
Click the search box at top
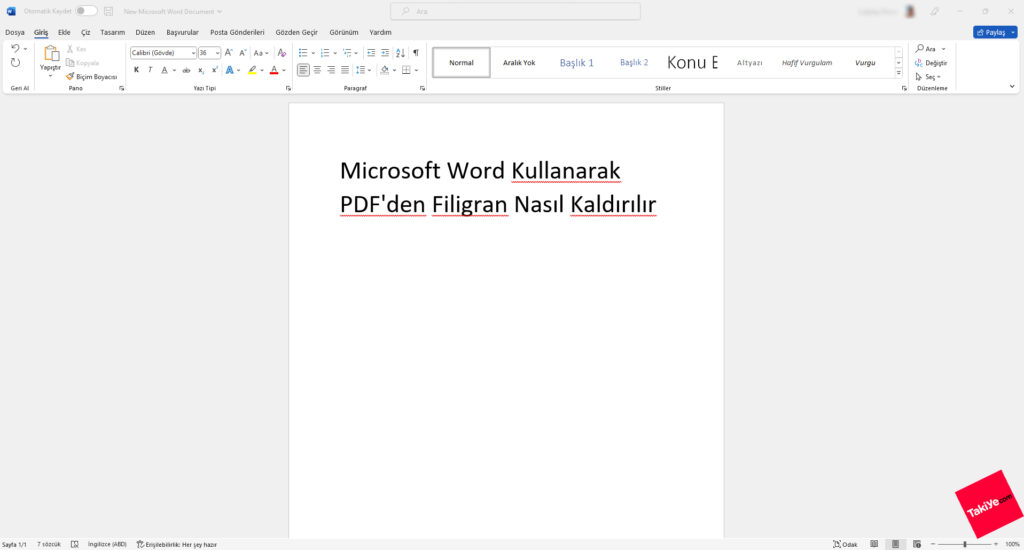pos(515,11)
